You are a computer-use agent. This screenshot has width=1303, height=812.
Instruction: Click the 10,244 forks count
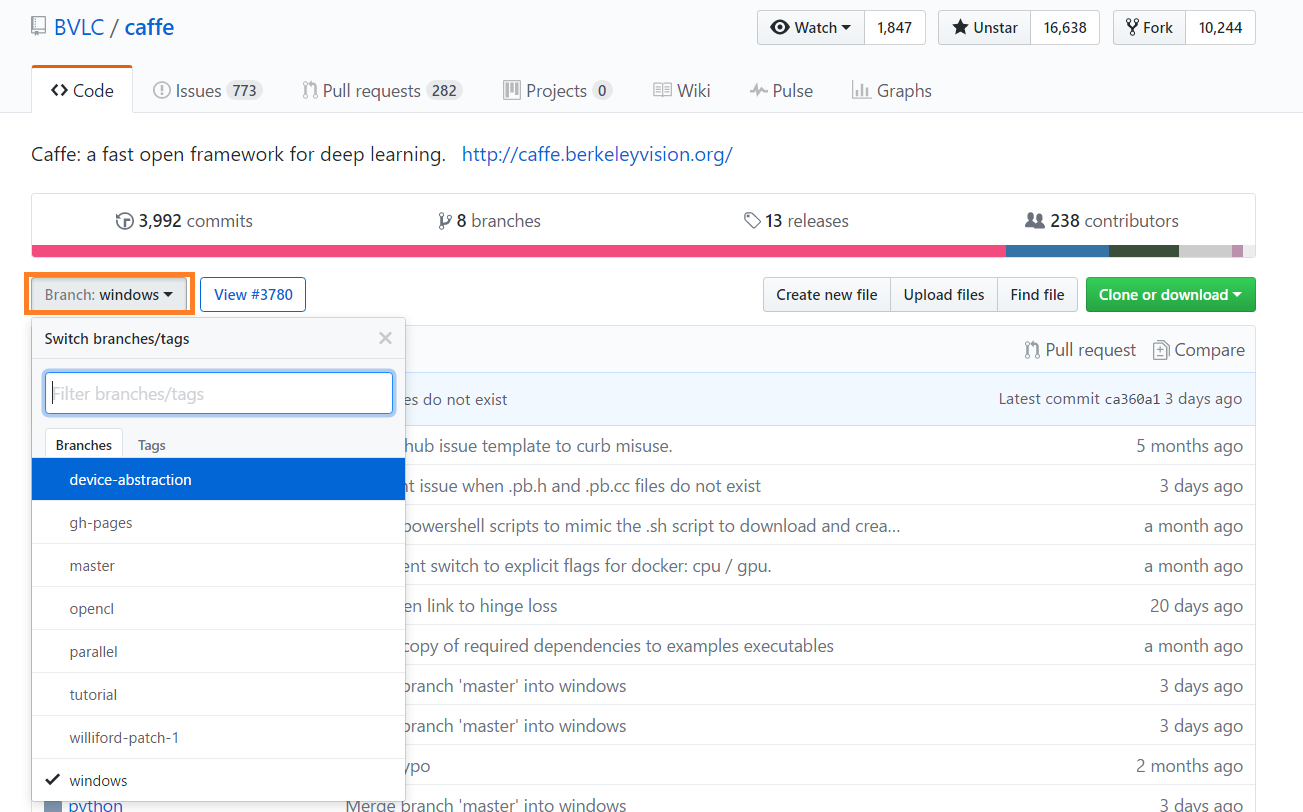point(1220,28)
